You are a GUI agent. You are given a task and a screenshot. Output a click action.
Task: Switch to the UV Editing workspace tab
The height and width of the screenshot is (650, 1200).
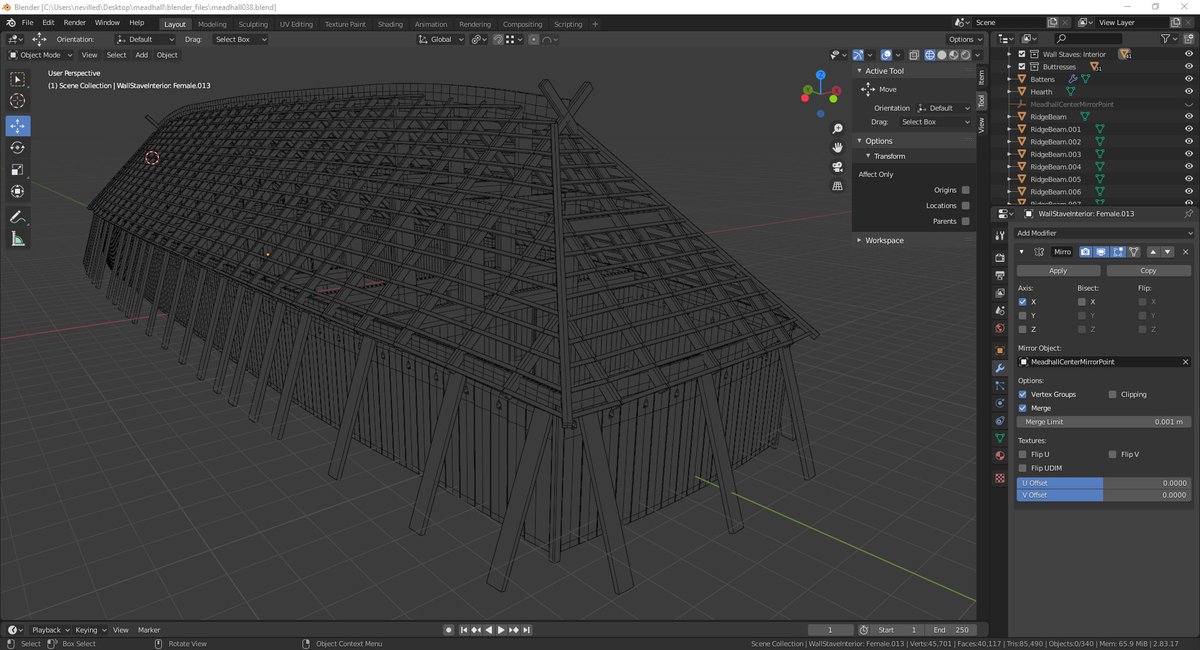pos(296,24)
